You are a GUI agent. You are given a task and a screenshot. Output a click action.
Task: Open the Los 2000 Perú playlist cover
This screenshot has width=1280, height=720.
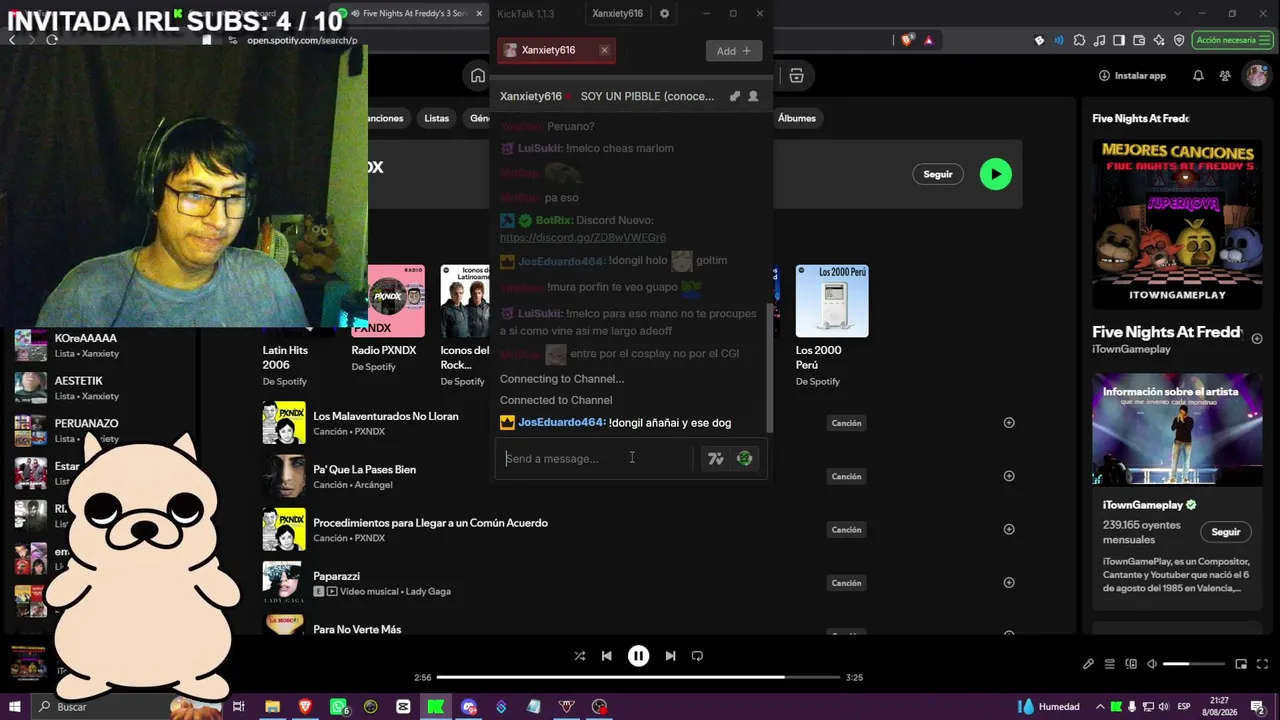tap(832, 301)
